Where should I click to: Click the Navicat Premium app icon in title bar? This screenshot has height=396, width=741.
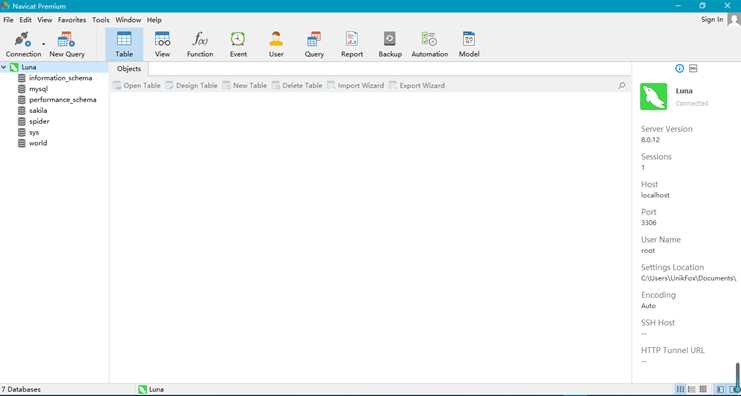pos(5,6)
